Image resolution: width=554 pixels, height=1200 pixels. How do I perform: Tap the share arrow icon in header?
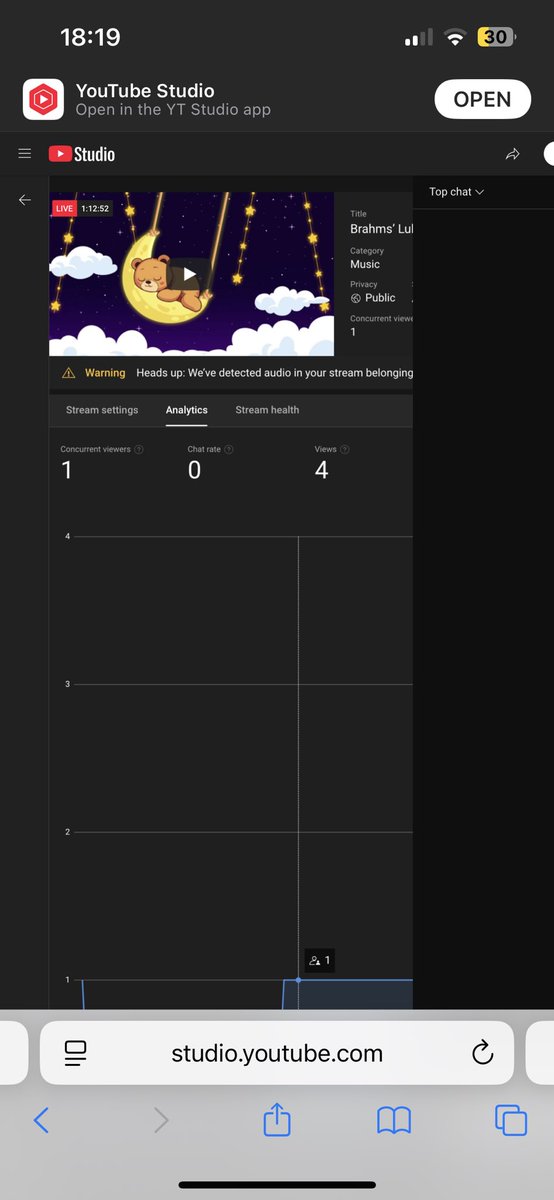(513, 154)
